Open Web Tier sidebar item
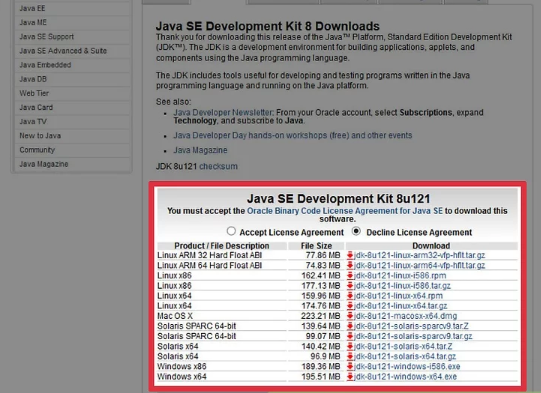This screenshot has height=393, width=541. coord(34,93)
